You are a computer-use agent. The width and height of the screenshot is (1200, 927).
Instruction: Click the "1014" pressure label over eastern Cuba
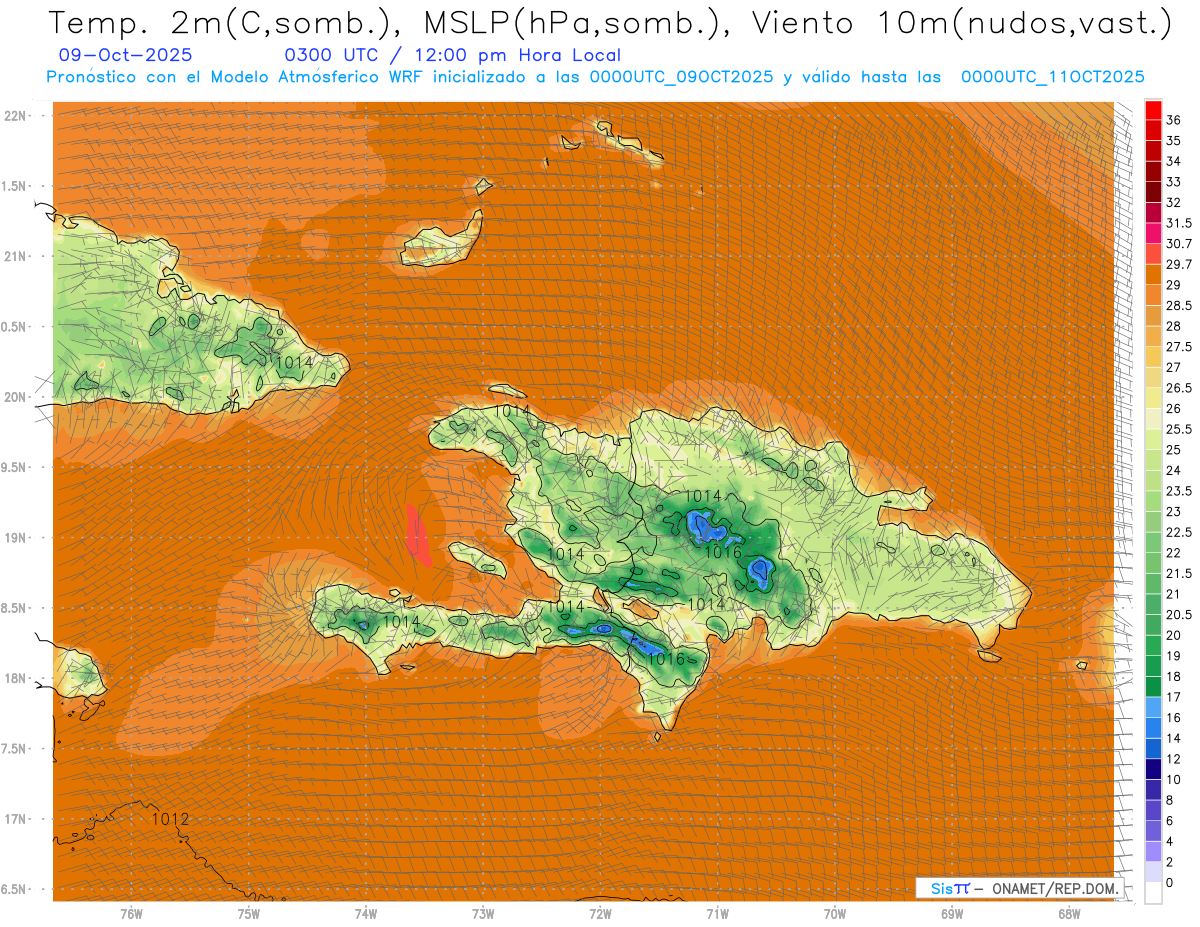293,362
